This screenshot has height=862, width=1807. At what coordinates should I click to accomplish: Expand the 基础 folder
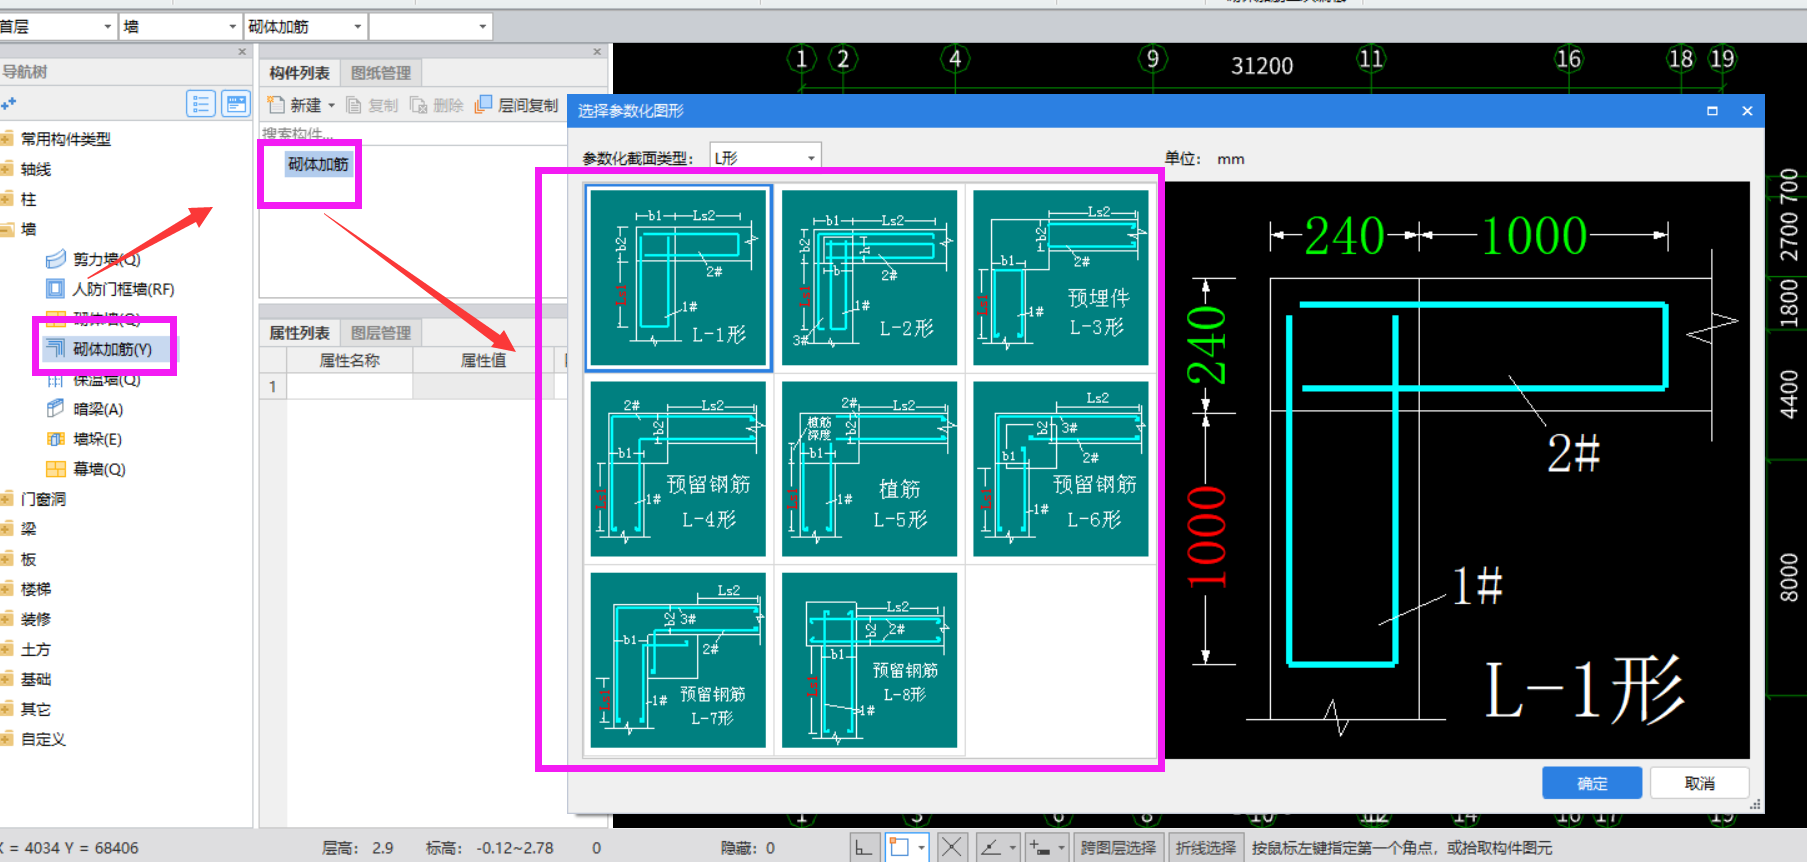pyautogui.click(x=8, y=679)
